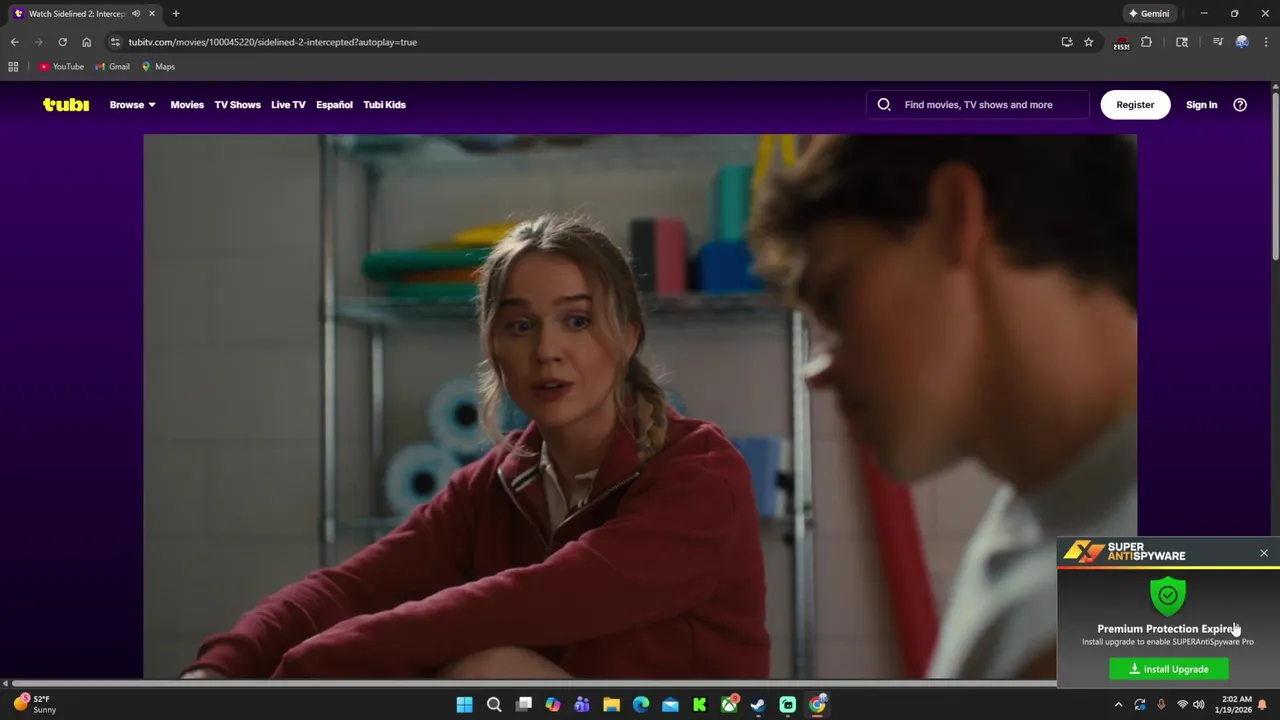Expand the Browse dropdown menu
The image size is (1280, 720).
(x=133, y=104)
